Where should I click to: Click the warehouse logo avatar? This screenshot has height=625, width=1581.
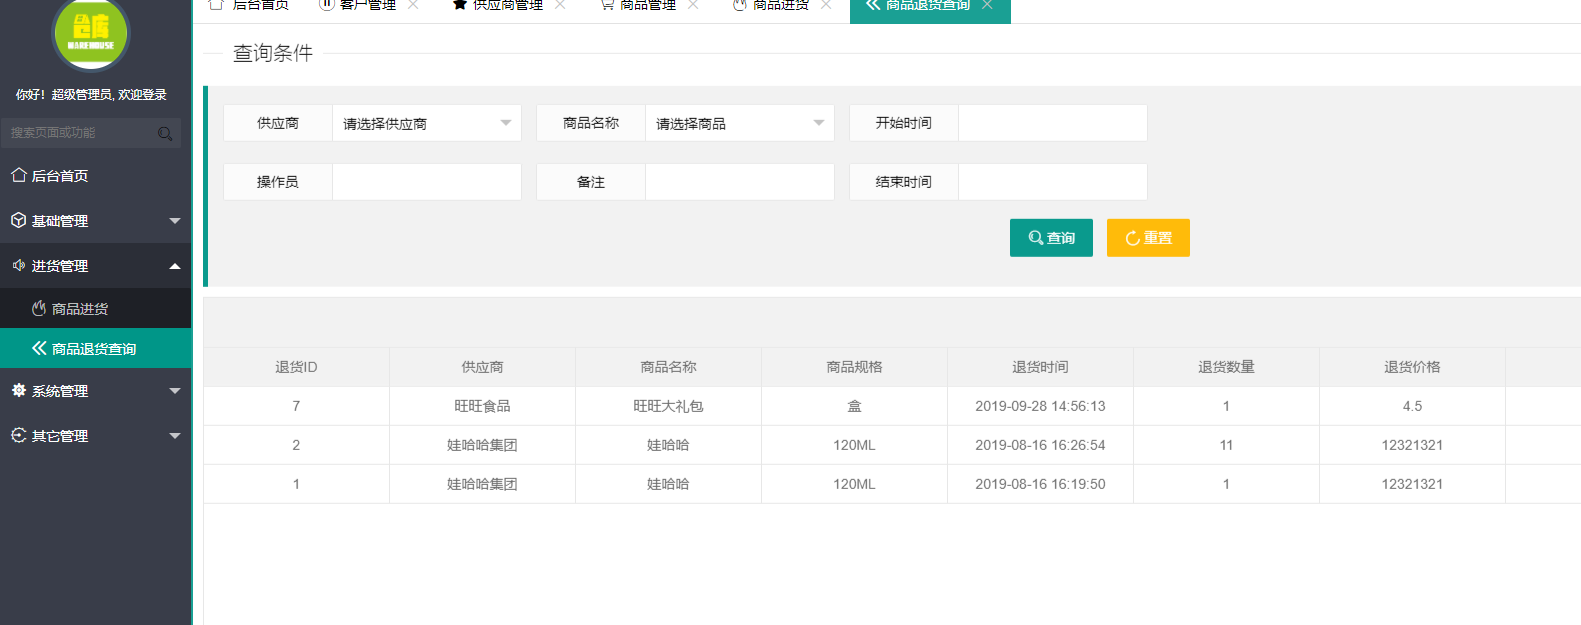(x=91, y=33)
